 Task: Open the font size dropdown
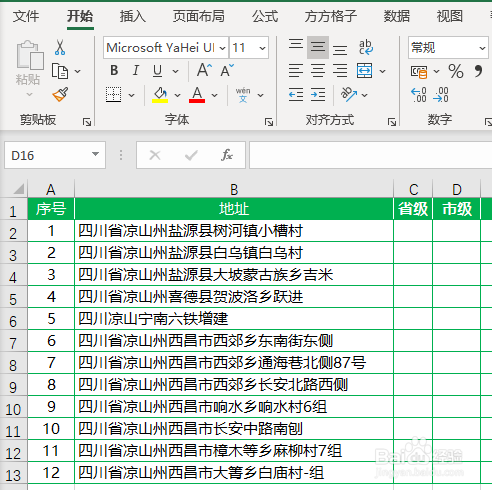262,48
